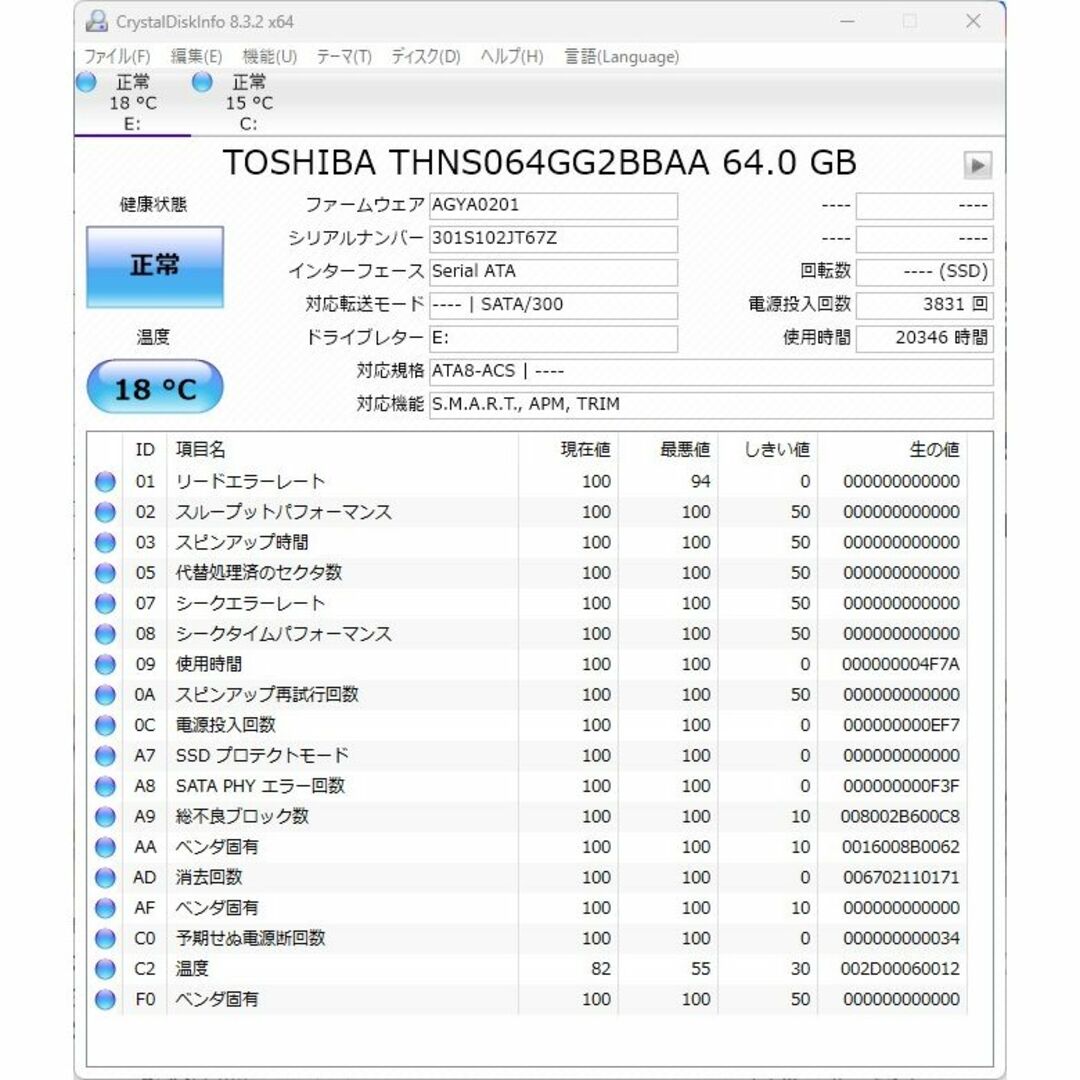
Task: Click the status icon for row 08
Action: [x=105, y=634]
